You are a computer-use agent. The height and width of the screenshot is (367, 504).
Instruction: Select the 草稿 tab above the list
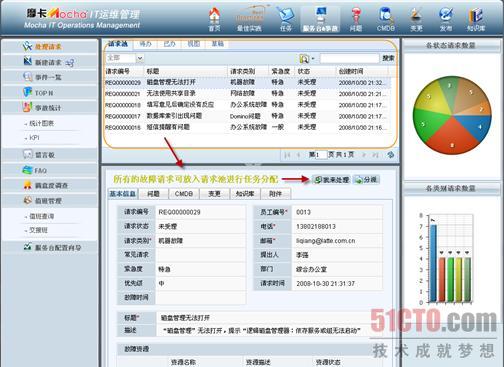218,44
